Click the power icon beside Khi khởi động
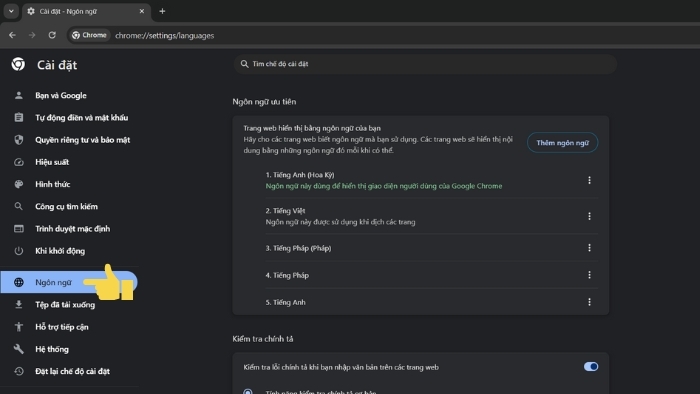Screen dimensions: 700x394 [x=18, y=251]
